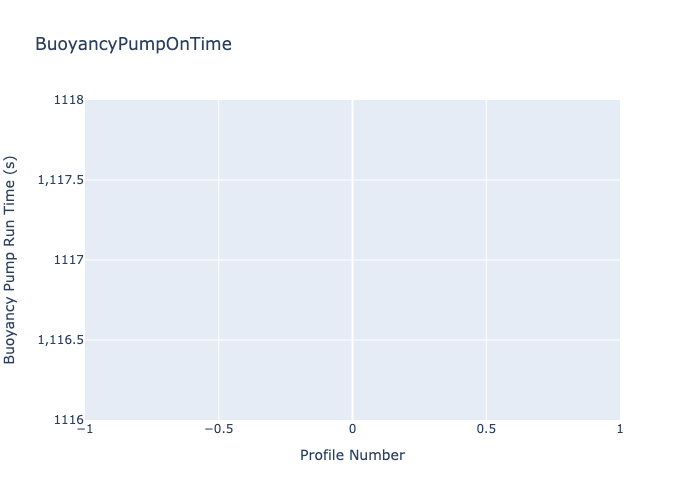Screen dimensions: 700x500
Task: Click the Profile Number axis title
Action: click(x=352, y=455)
